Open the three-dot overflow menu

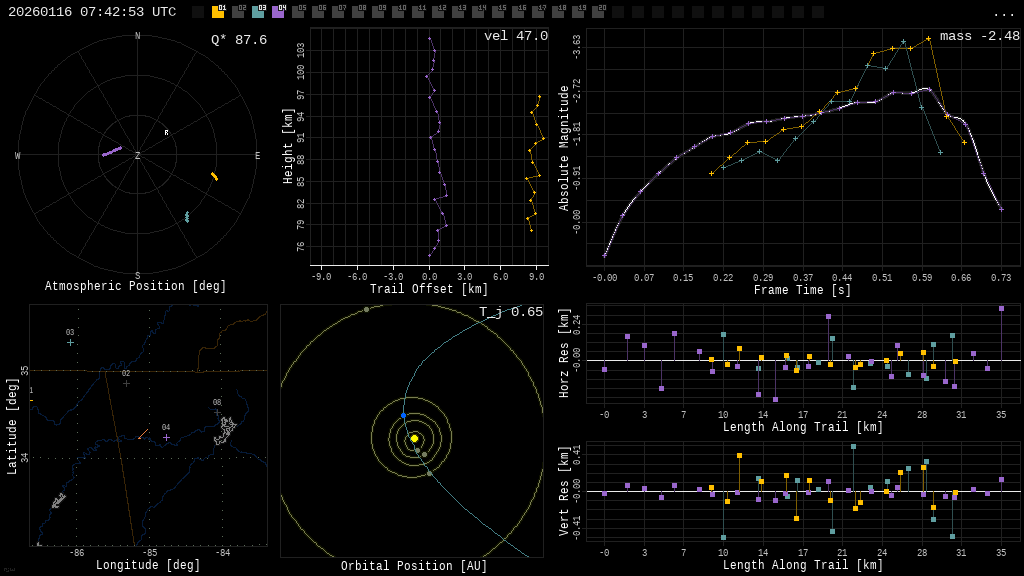click(x=1003, y=13)
